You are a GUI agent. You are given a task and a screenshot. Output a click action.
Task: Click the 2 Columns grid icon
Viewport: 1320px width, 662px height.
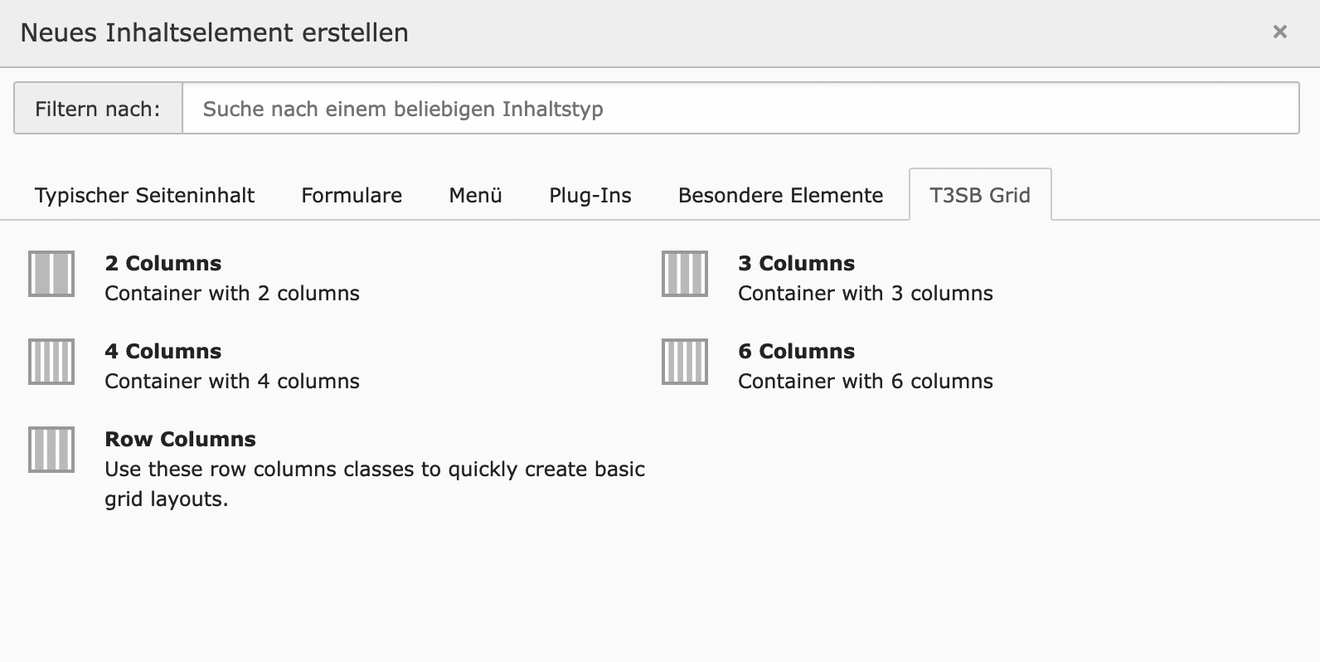pos(51,274)
